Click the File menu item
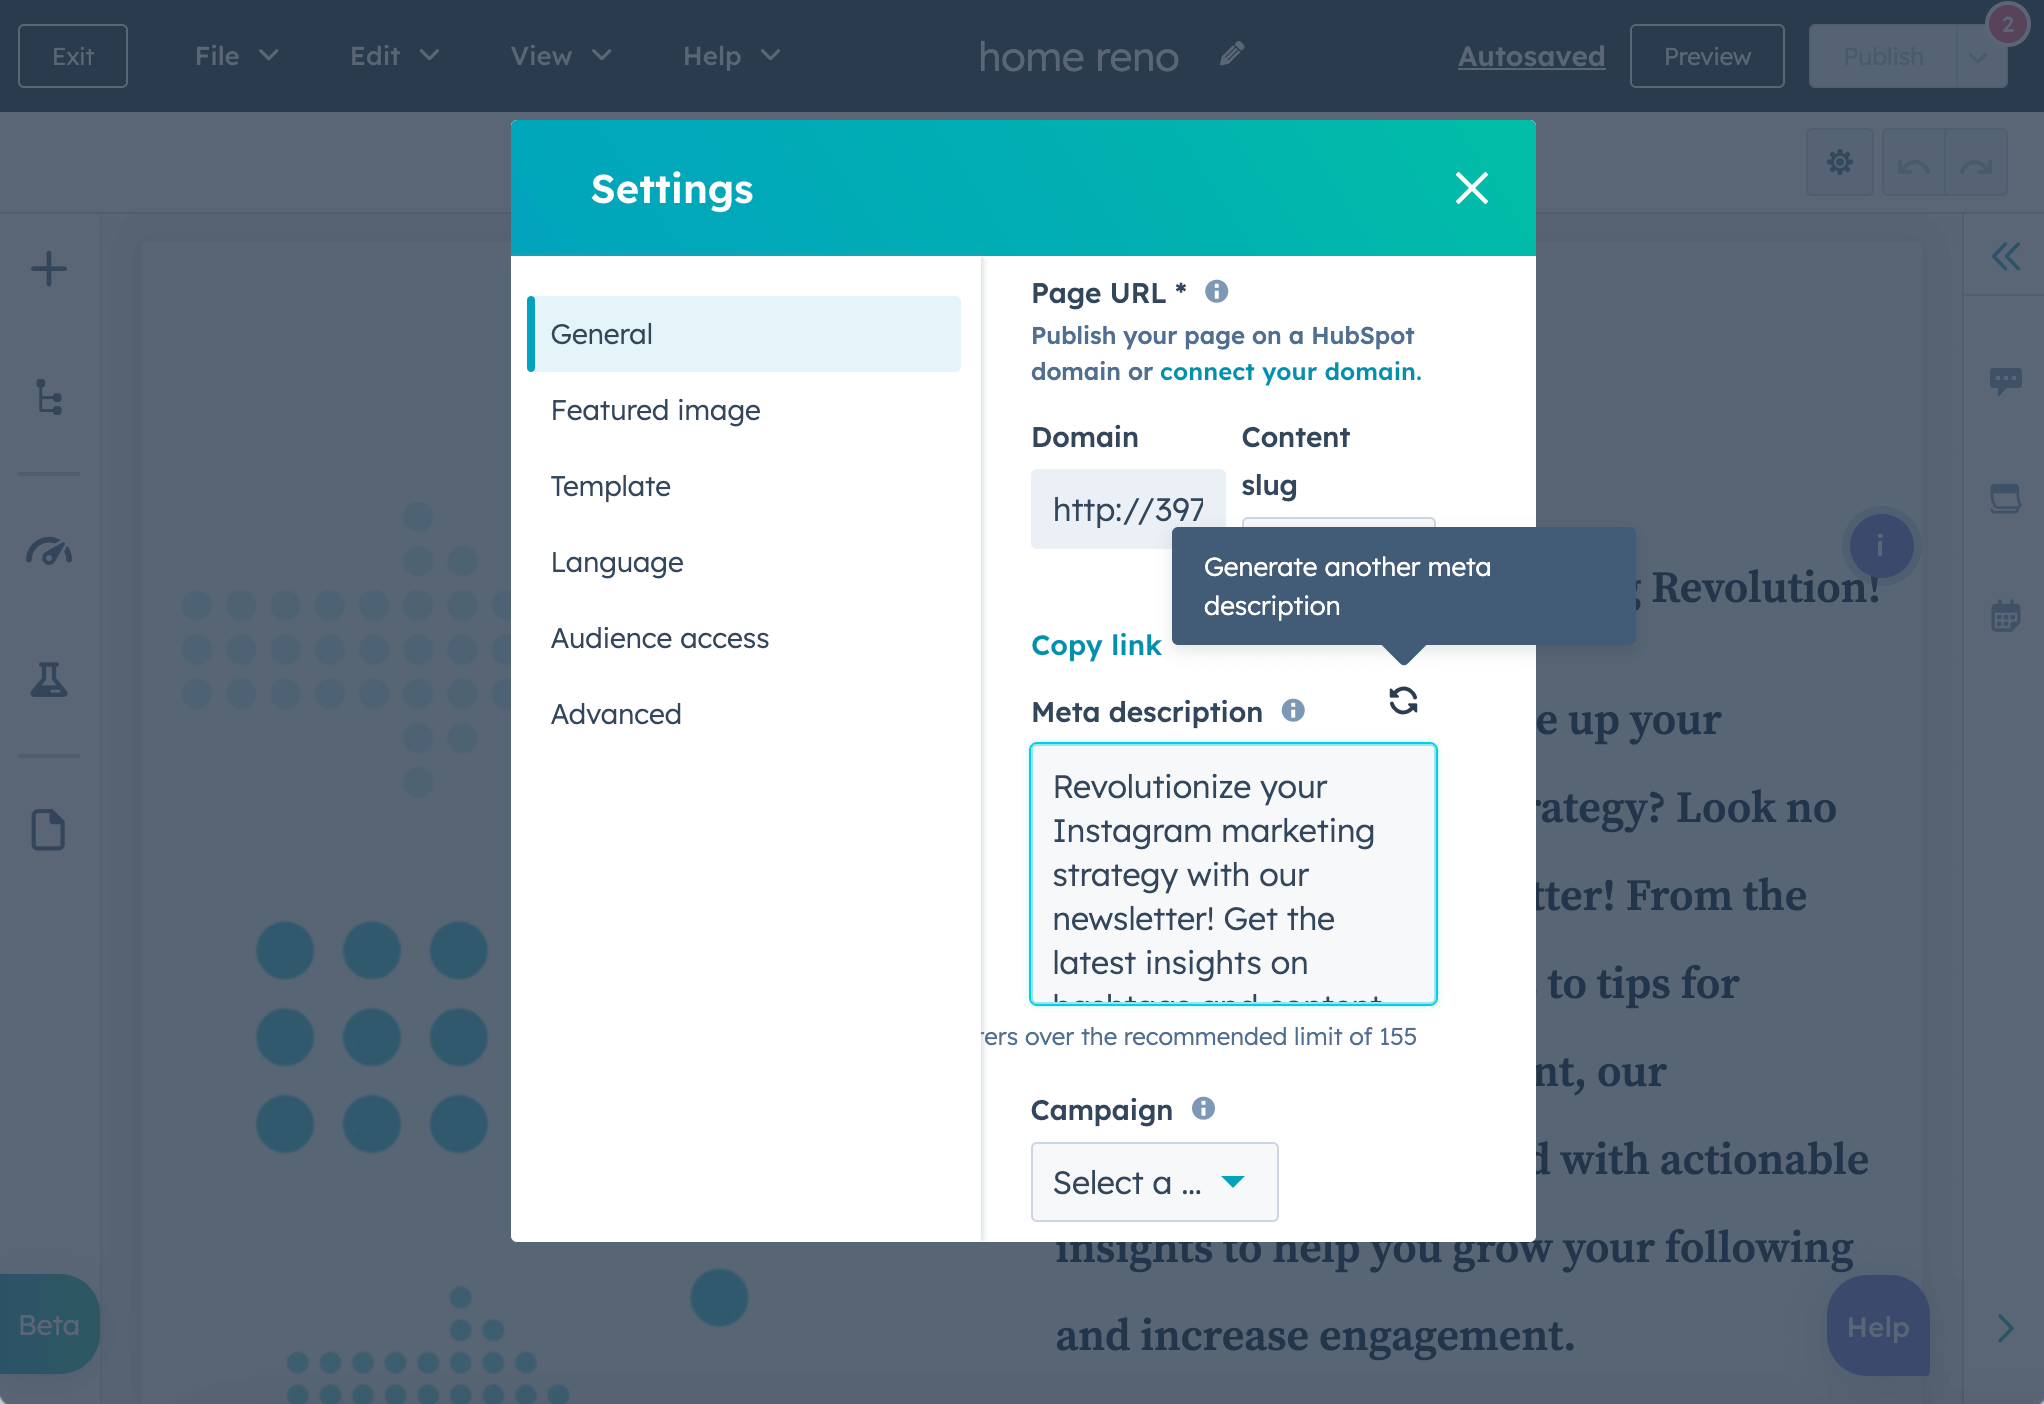 233,56
